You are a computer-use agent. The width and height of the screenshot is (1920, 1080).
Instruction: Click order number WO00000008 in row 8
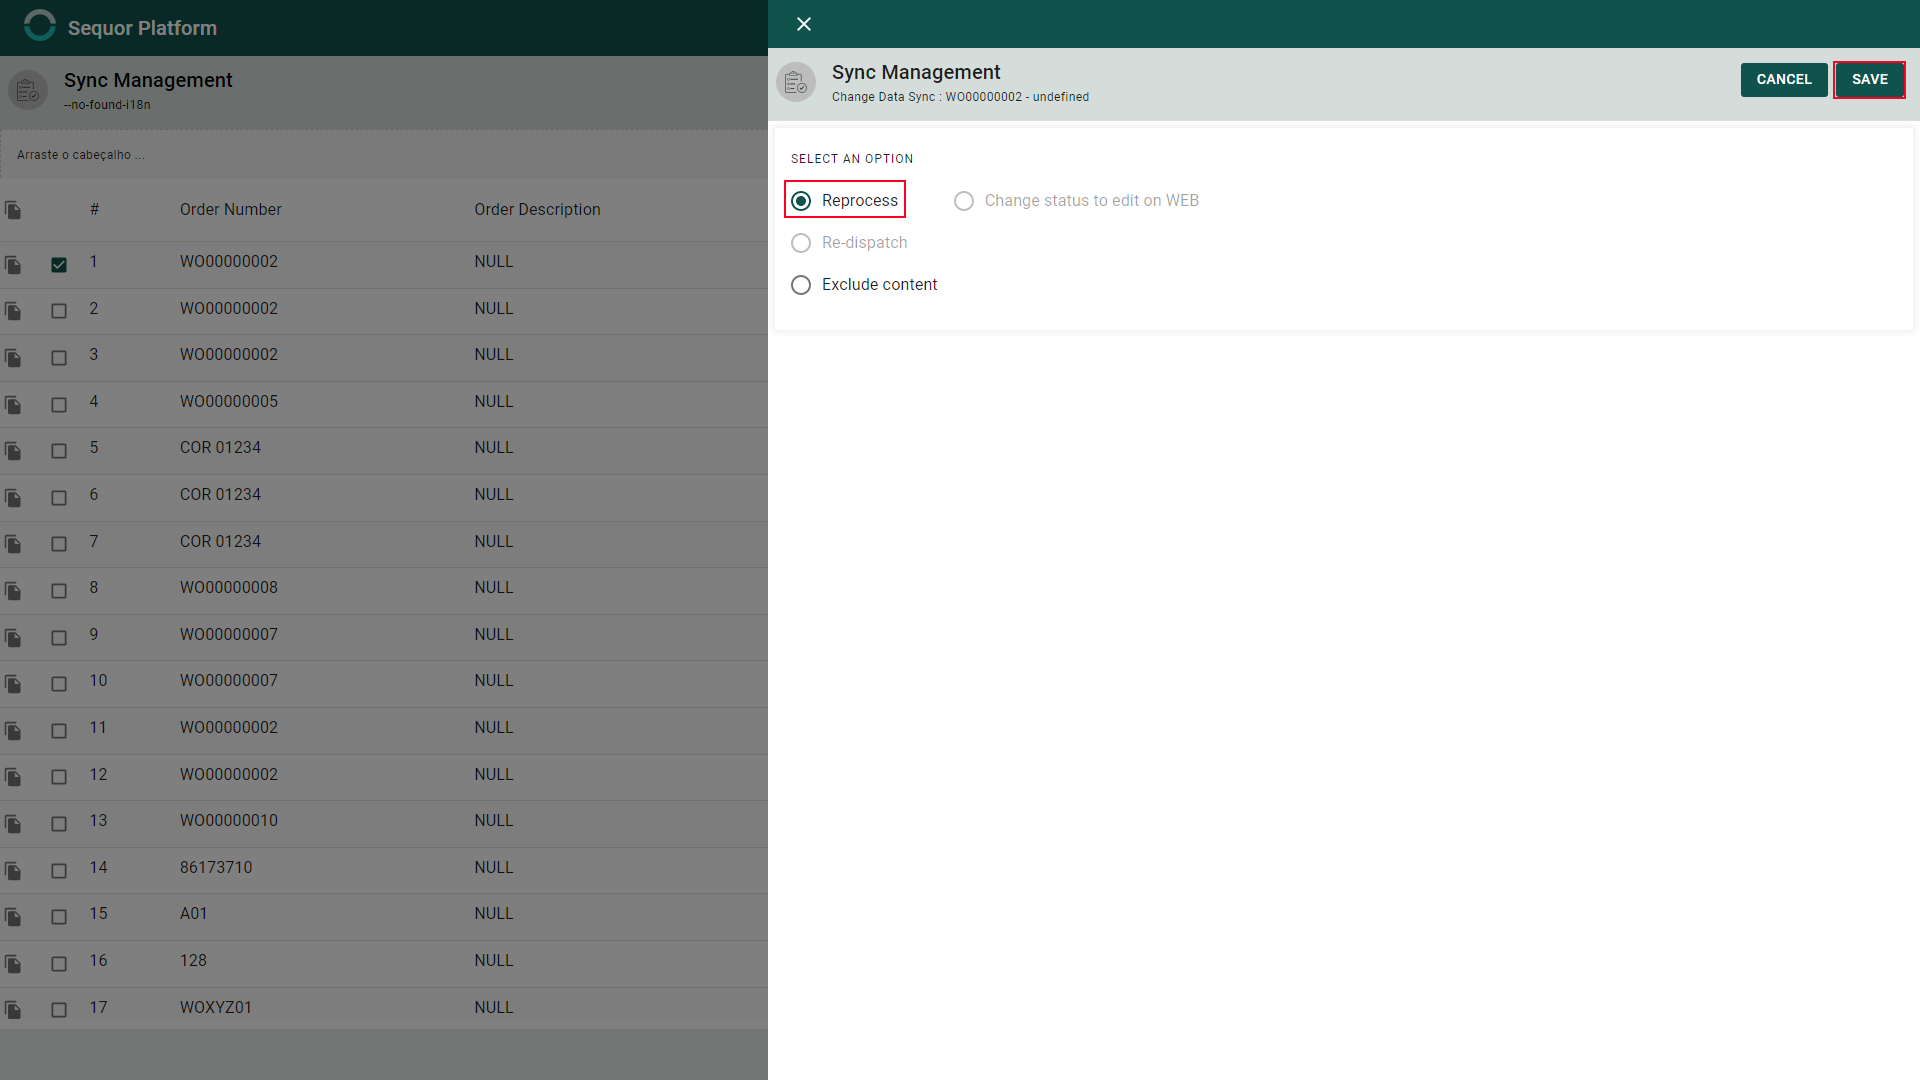[229, 587]
